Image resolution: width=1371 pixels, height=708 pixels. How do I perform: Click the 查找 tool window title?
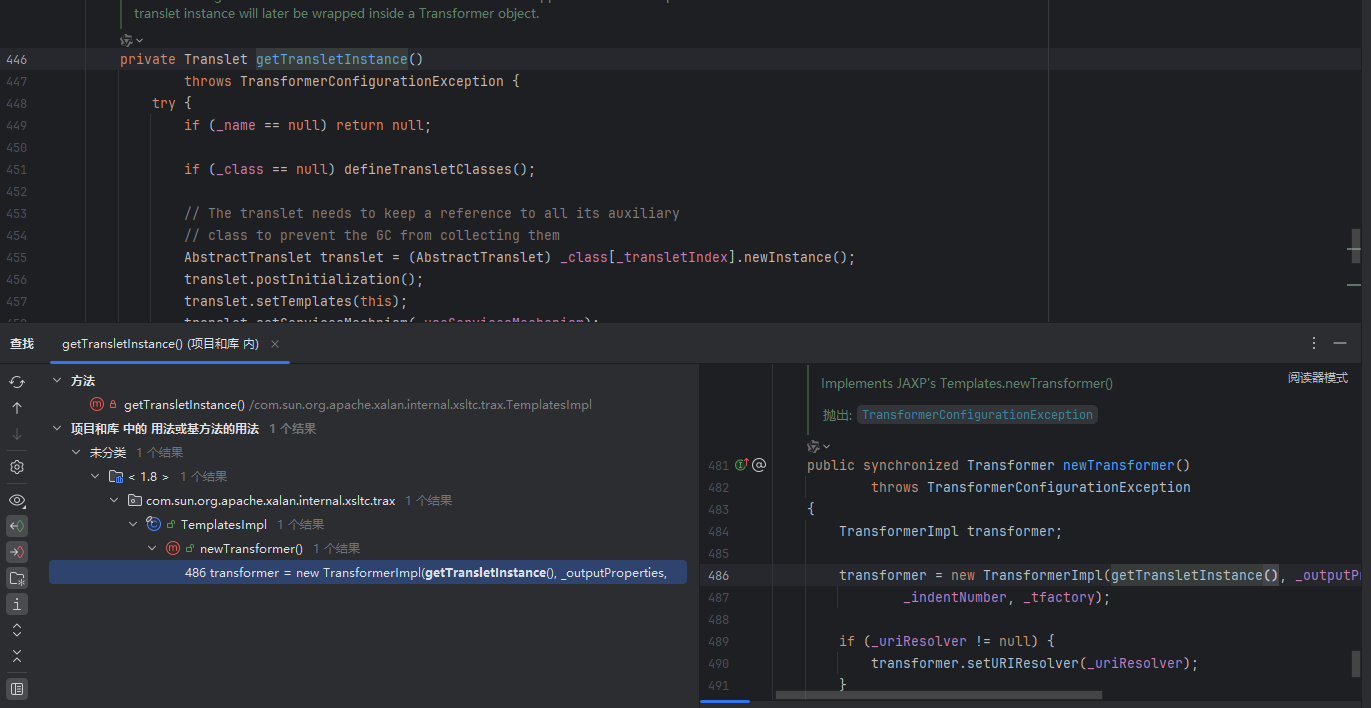(x=22, y=344)
